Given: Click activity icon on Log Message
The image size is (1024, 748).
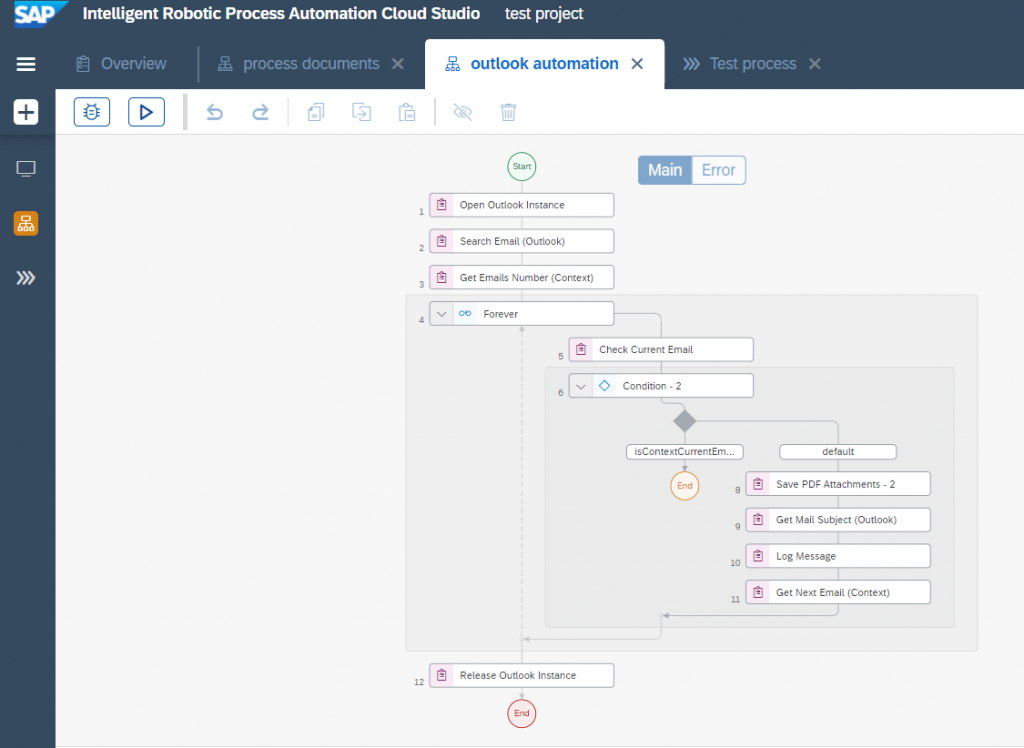Looking at the screenshot, I should pos(758,556).
